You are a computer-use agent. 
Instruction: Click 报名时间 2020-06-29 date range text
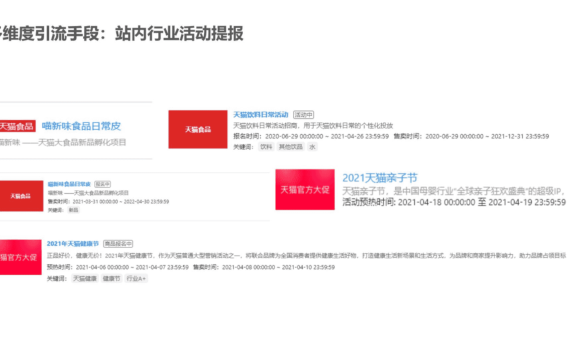pos(311,136)
